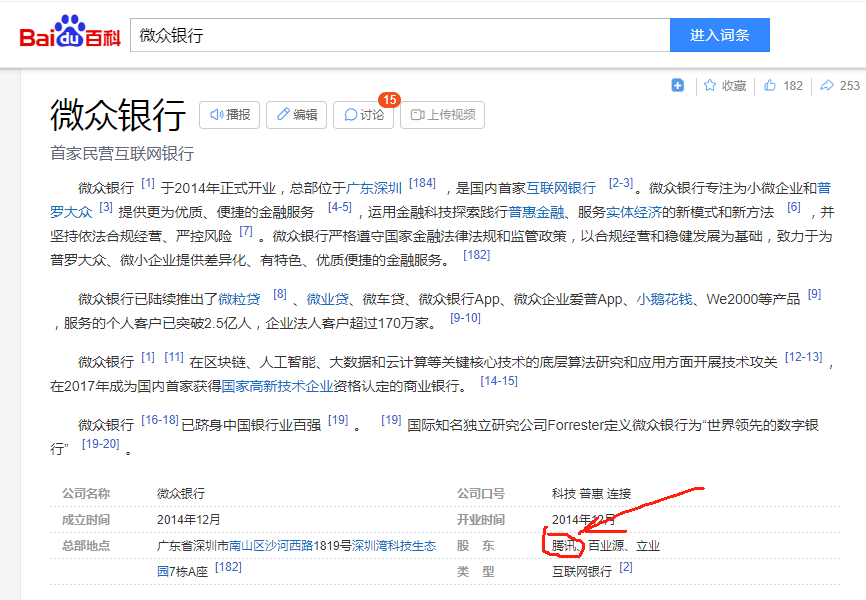Click the reference [19-20] citation
866x600 pixels.
[x=101, y=444]
